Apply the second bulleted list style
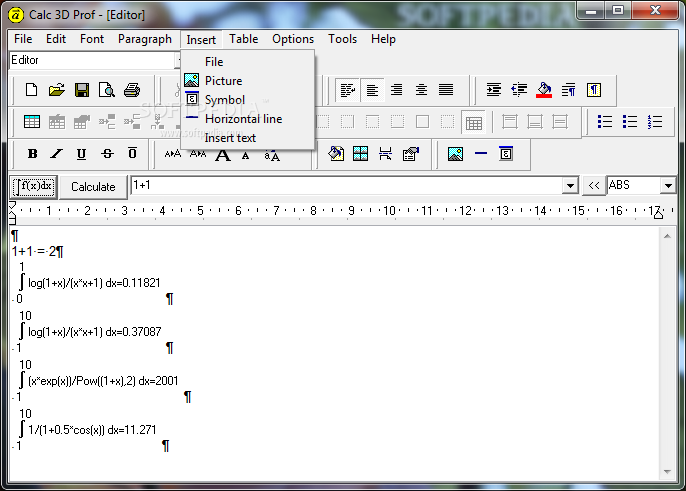 (x=630, y=122)
